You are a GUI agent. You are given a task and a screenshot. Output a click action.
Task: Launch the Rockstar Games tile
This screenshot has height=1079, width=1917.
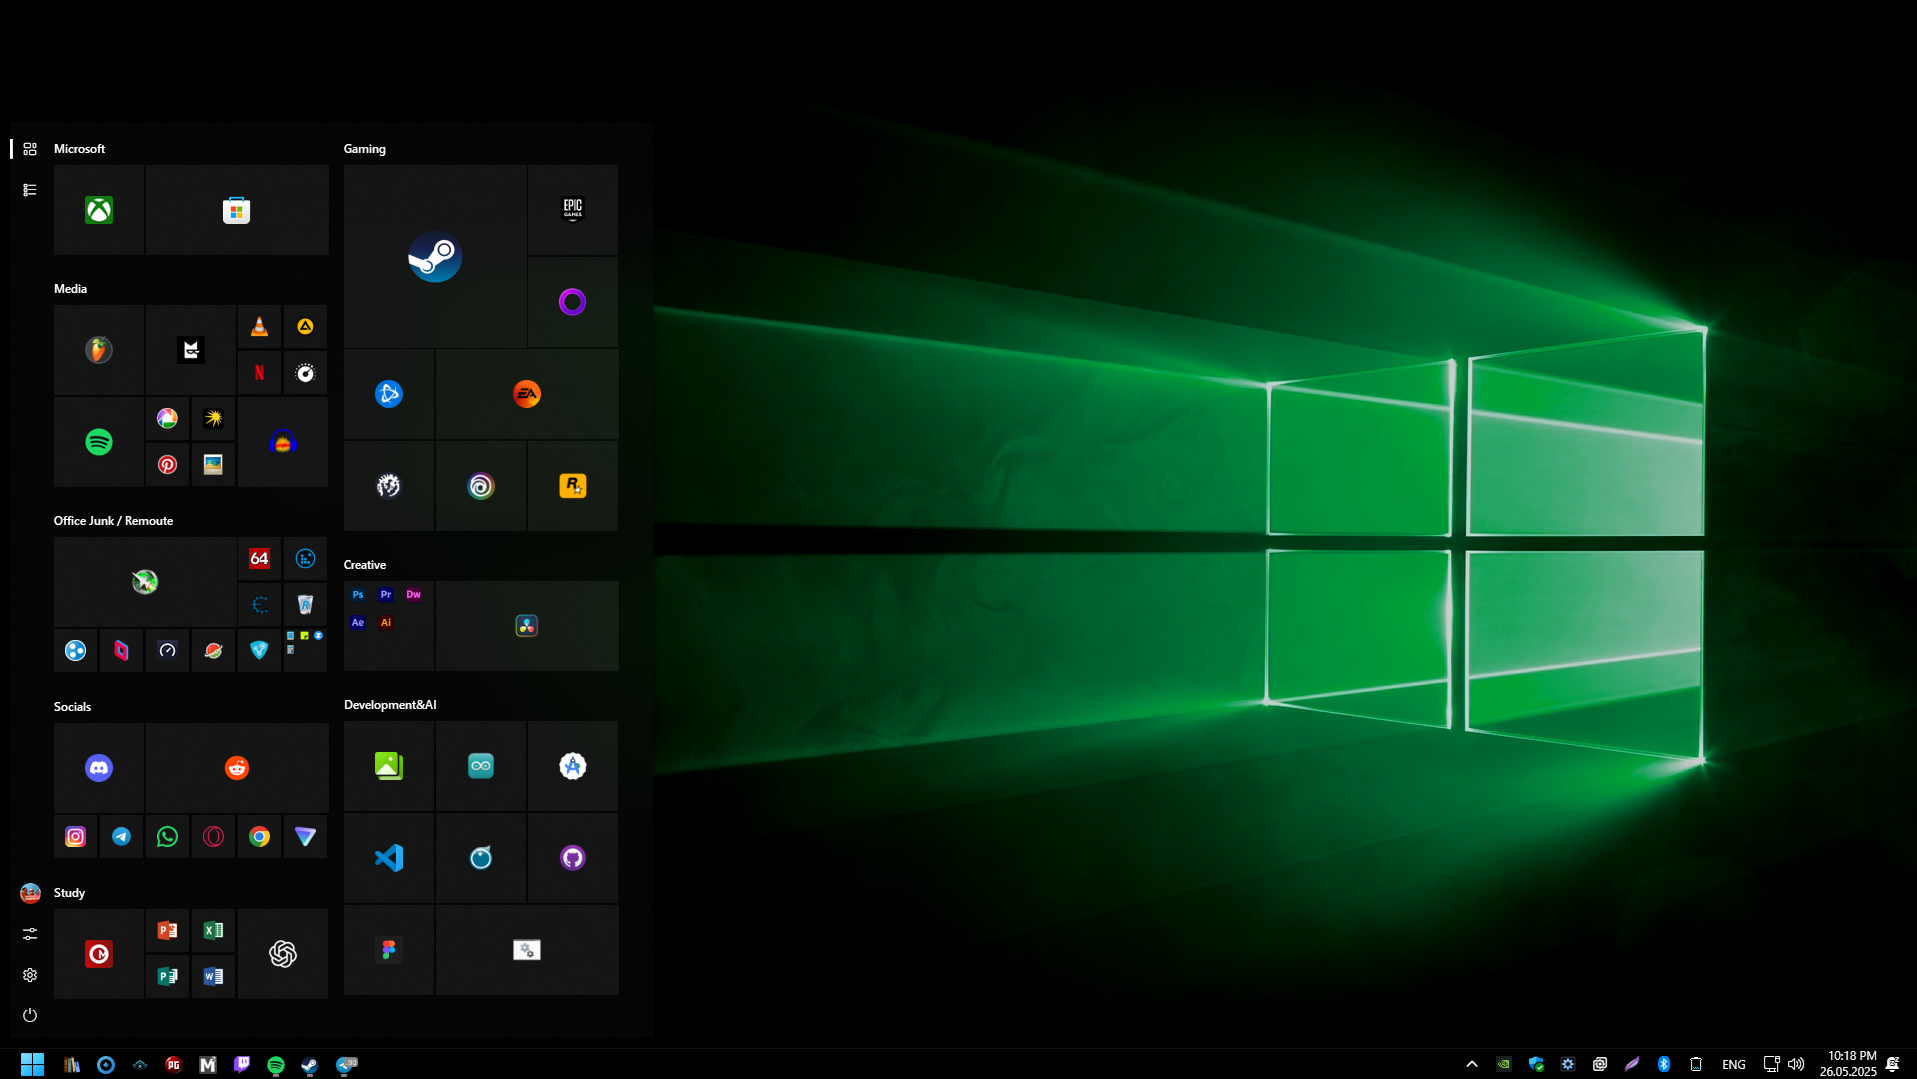[x=573, y=486]
